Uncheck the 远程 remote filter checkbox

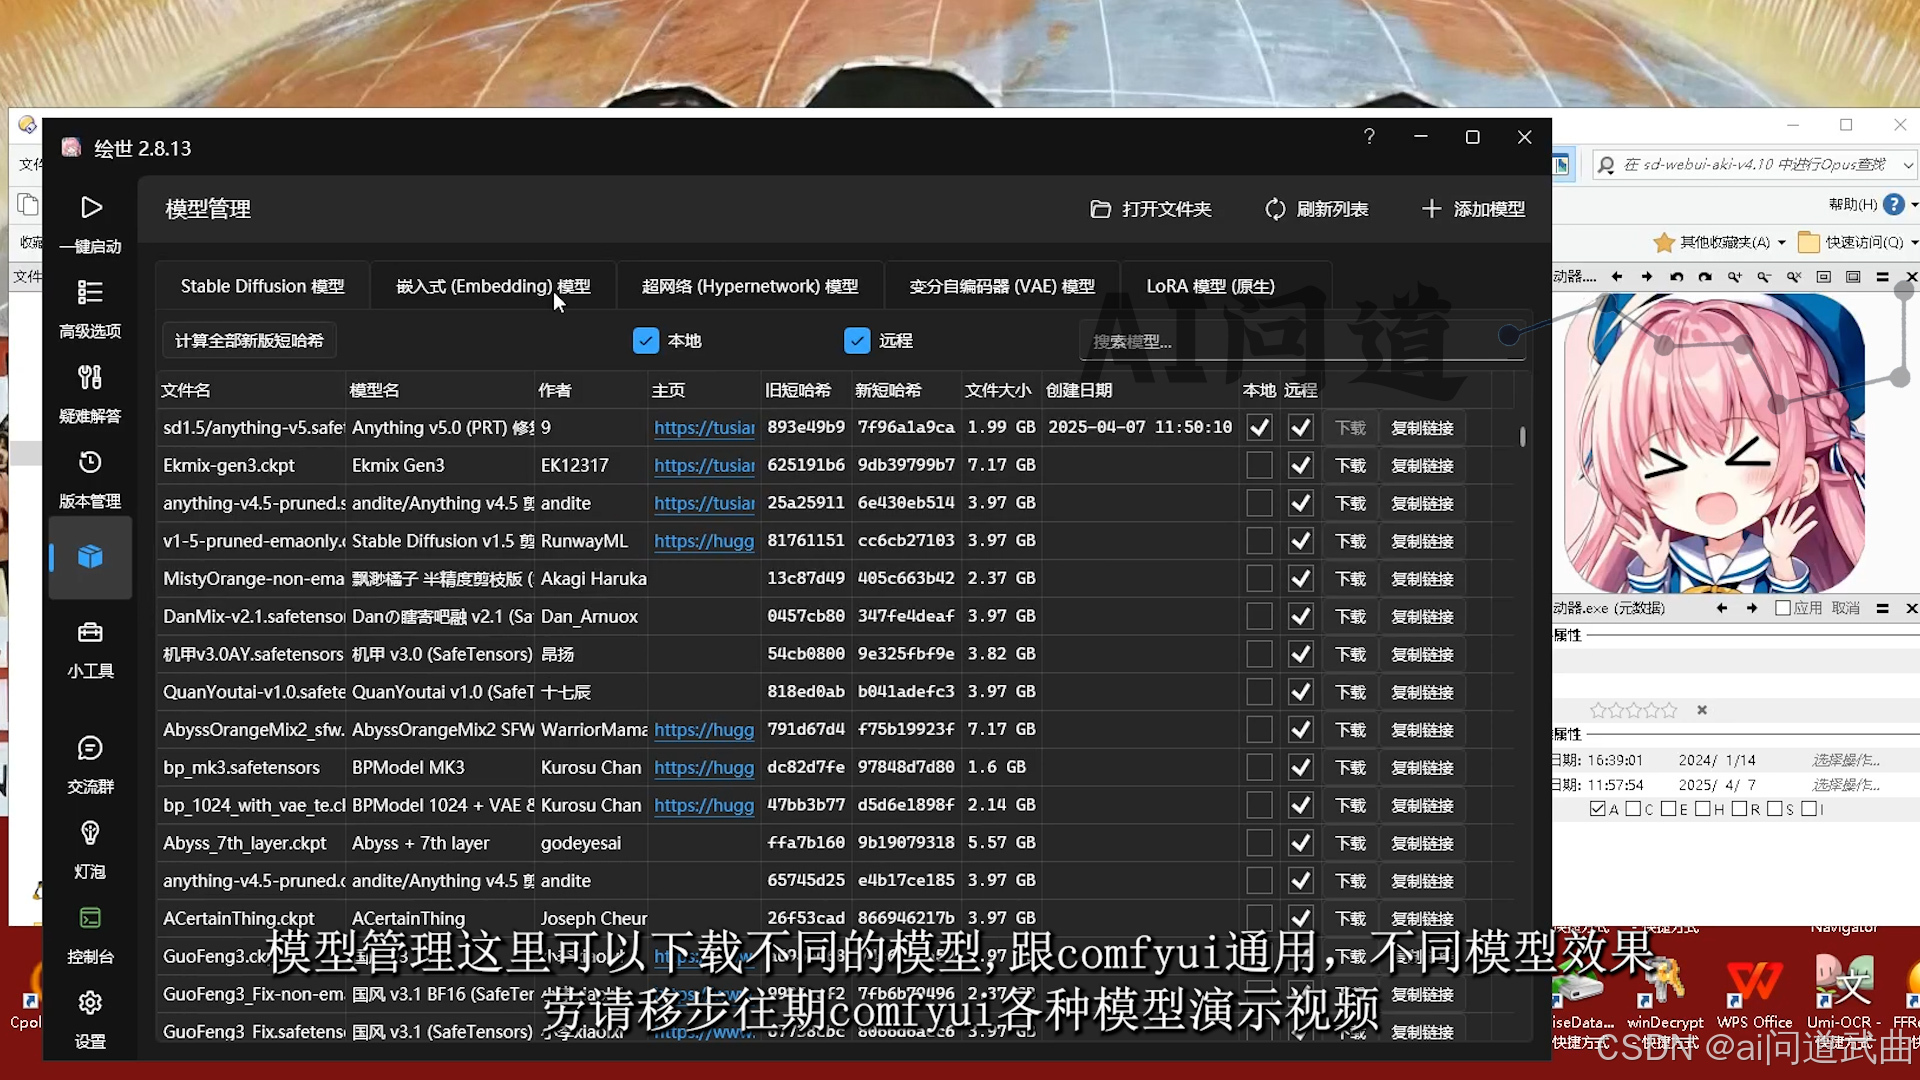click(857, 341)
